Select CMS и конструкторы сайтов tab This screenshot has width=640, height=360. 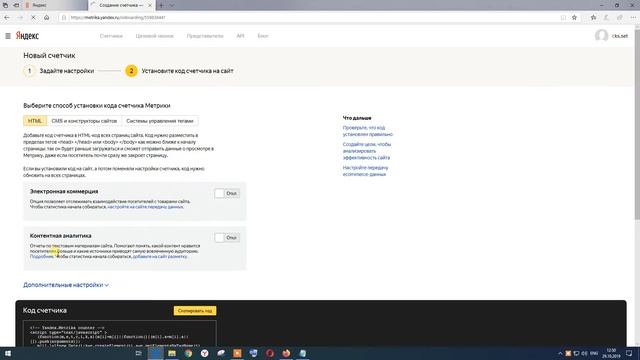84,121
